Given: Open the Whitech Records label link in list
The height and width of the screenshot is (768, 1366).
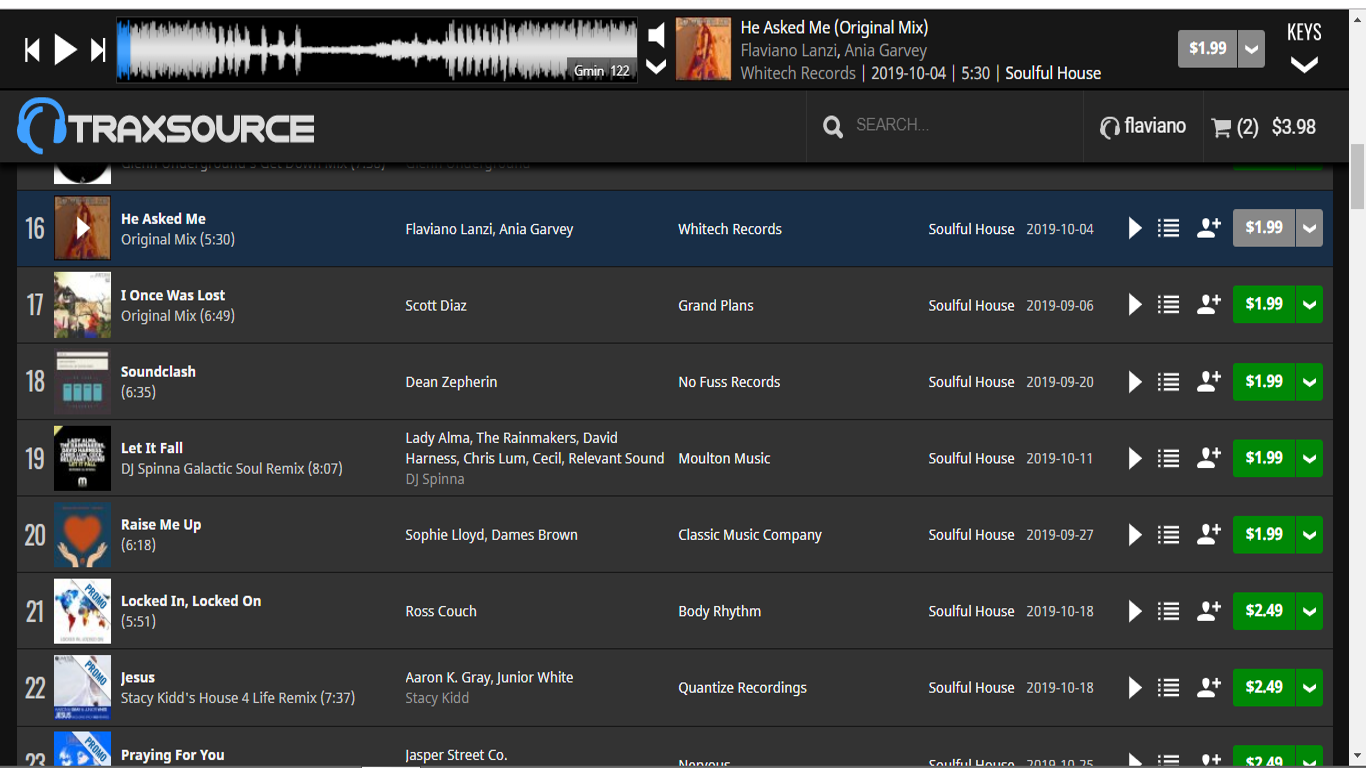Looking at the screenshot, I should (x=730, y=229).
